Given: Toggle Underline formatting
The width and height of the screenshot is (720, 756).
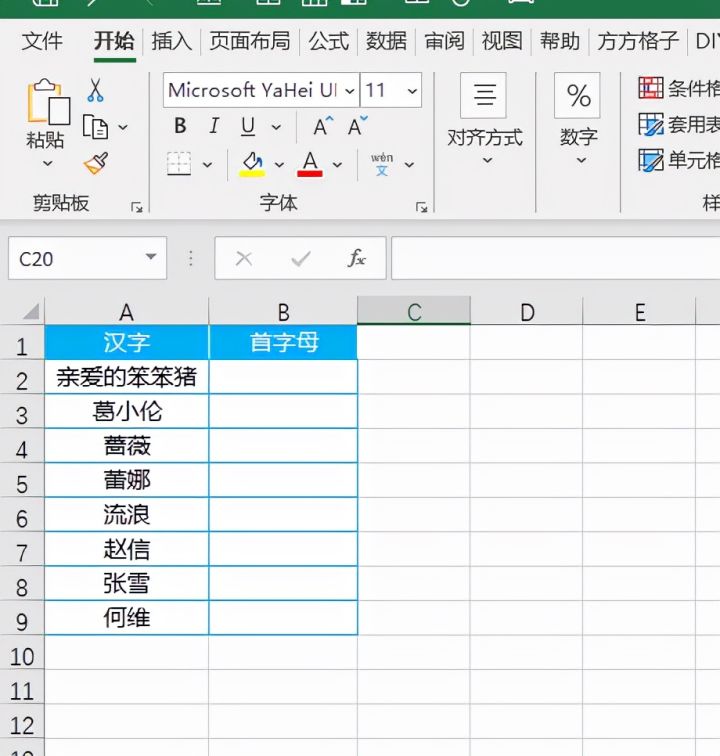Looking at the screenshot, I should pyautogui.click(x=248, y=127).
